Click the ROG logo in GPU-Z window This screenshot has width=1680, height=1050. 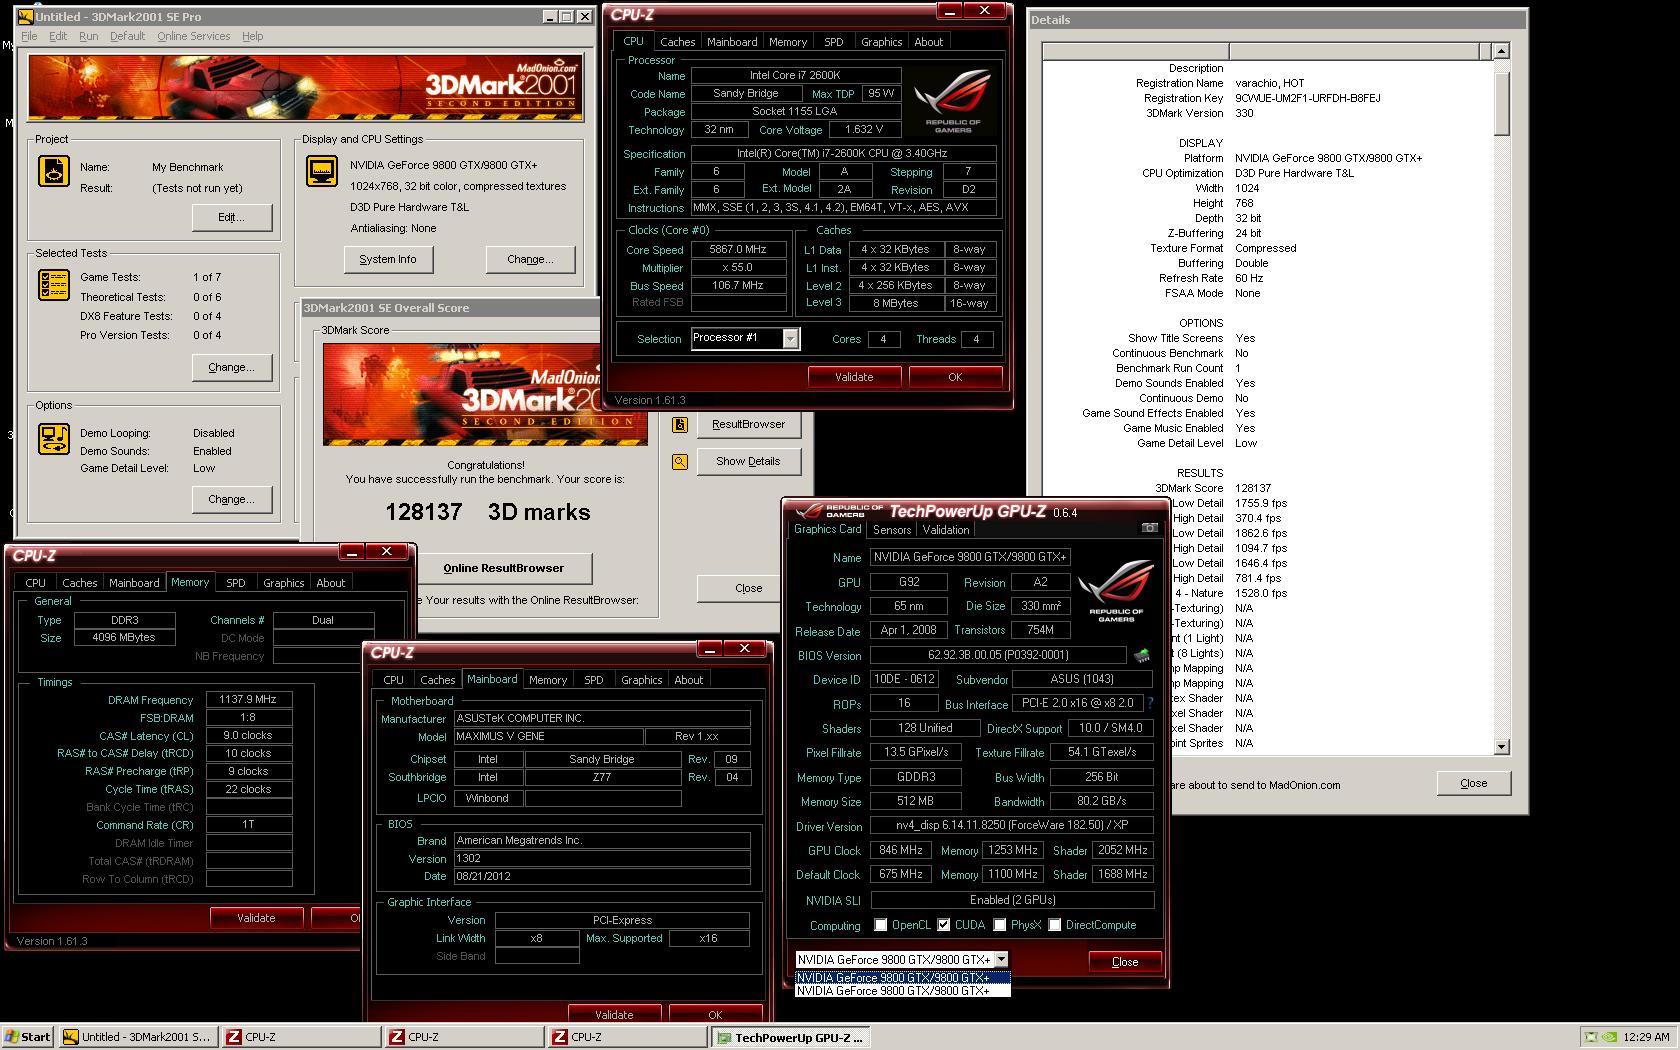coord(1116,593)
